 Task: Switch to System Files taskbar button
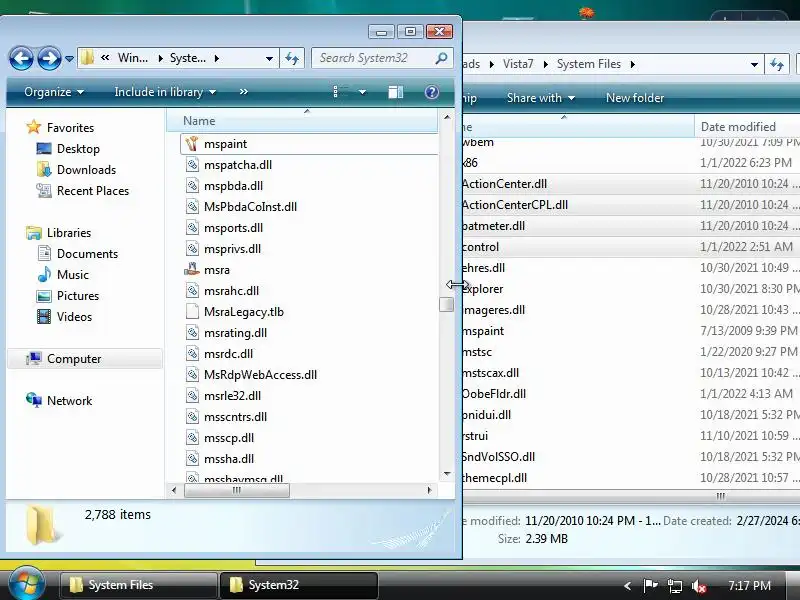click(x=138, y=585)
